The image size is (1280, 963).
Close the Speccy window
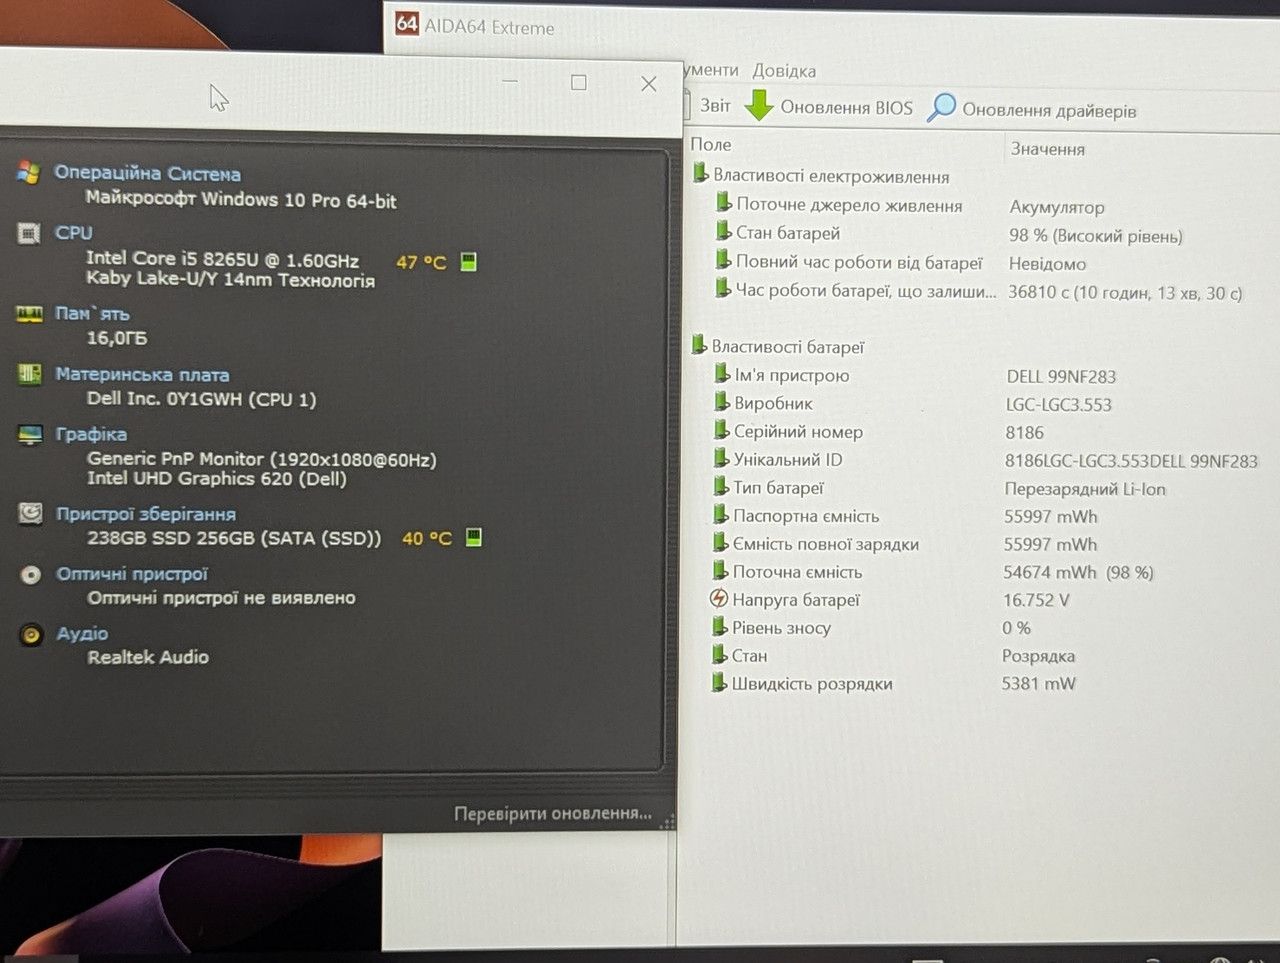pyautogui.click(x=649, y=84)
